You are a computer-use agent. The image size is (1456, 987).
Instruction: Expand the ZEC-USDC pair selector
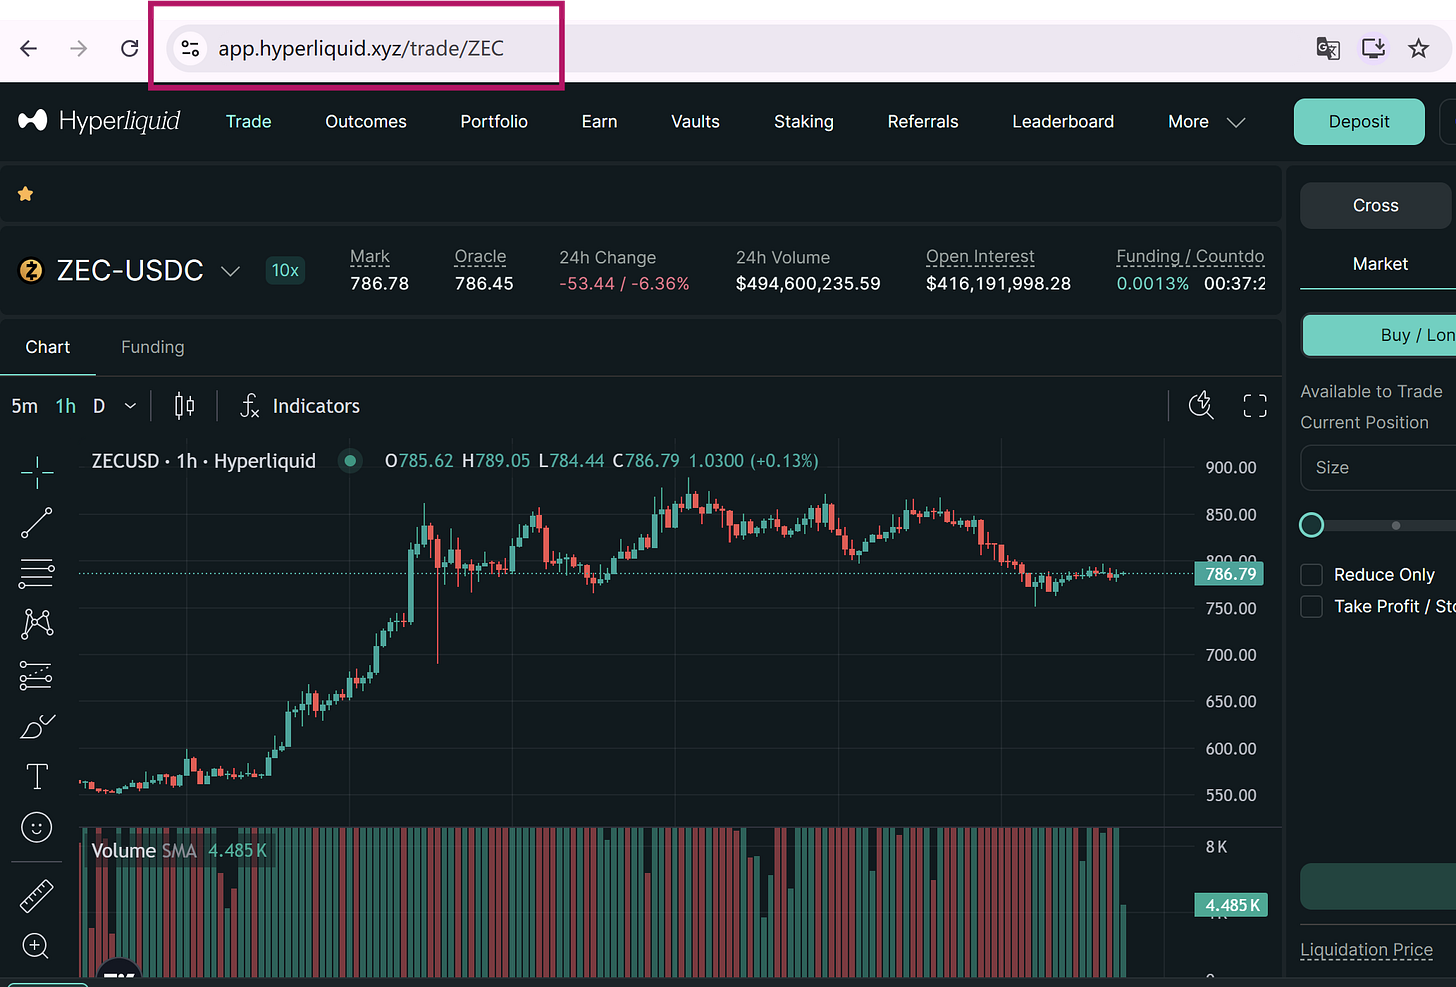coord(230,271)
